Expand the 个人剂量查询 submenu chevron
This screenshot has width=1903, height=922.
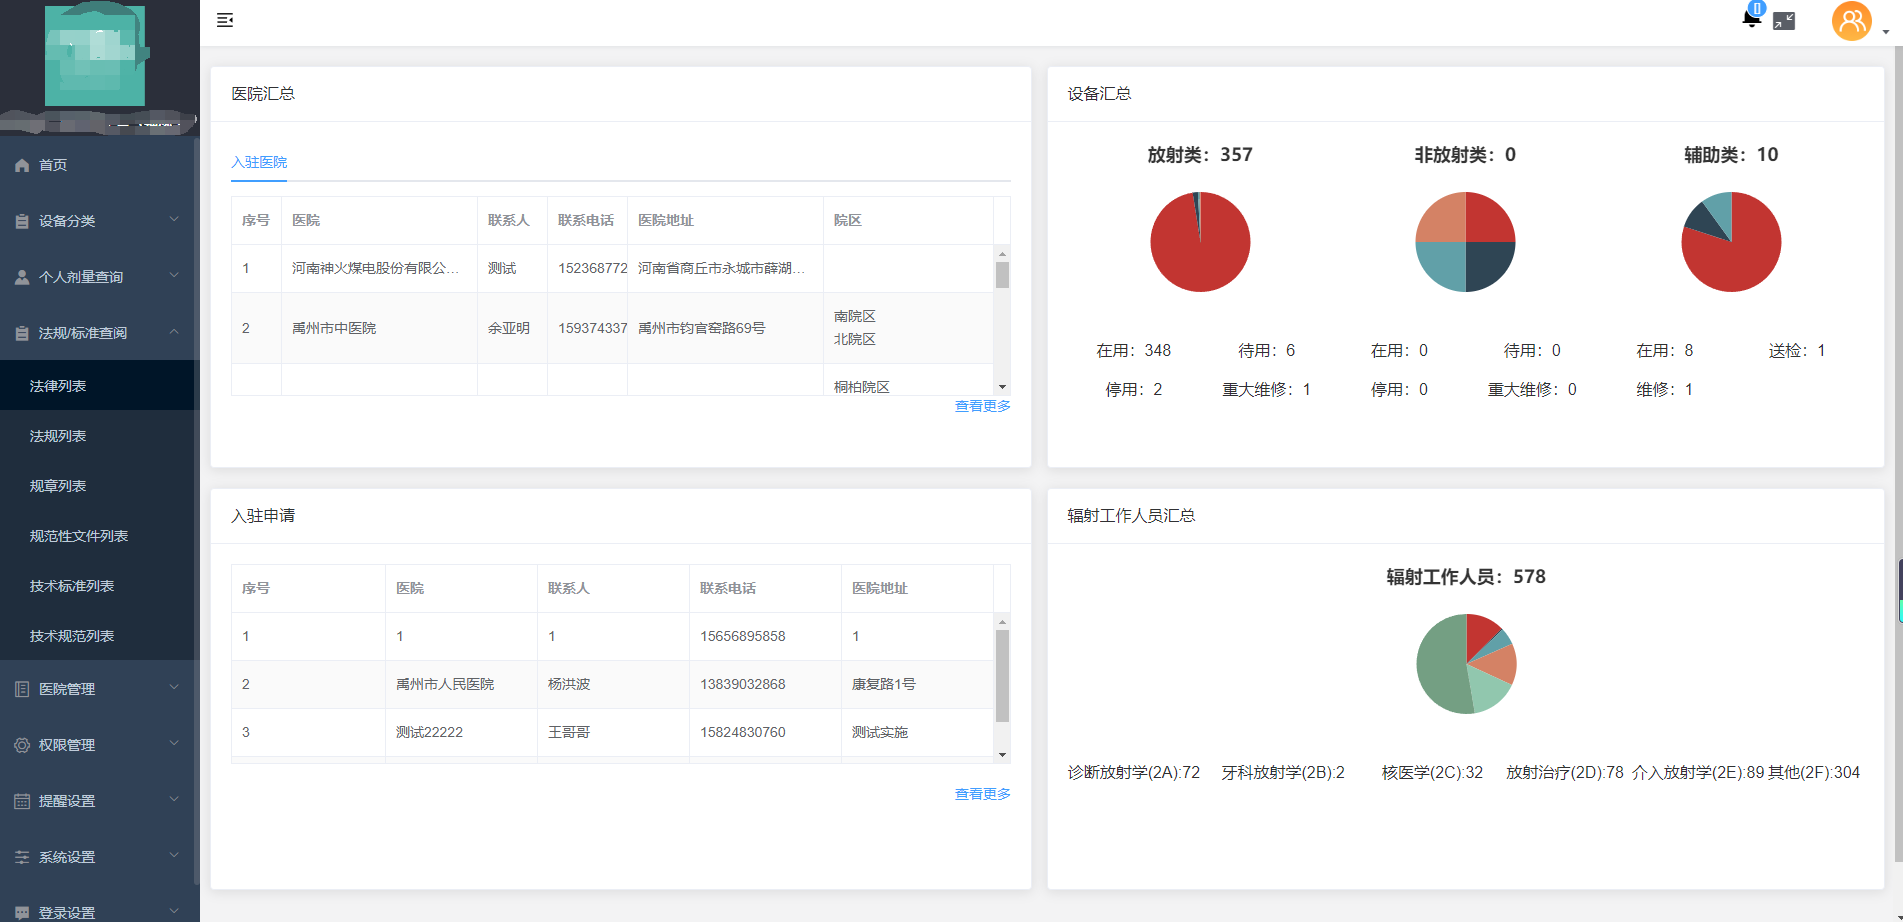tap(174, 276)
